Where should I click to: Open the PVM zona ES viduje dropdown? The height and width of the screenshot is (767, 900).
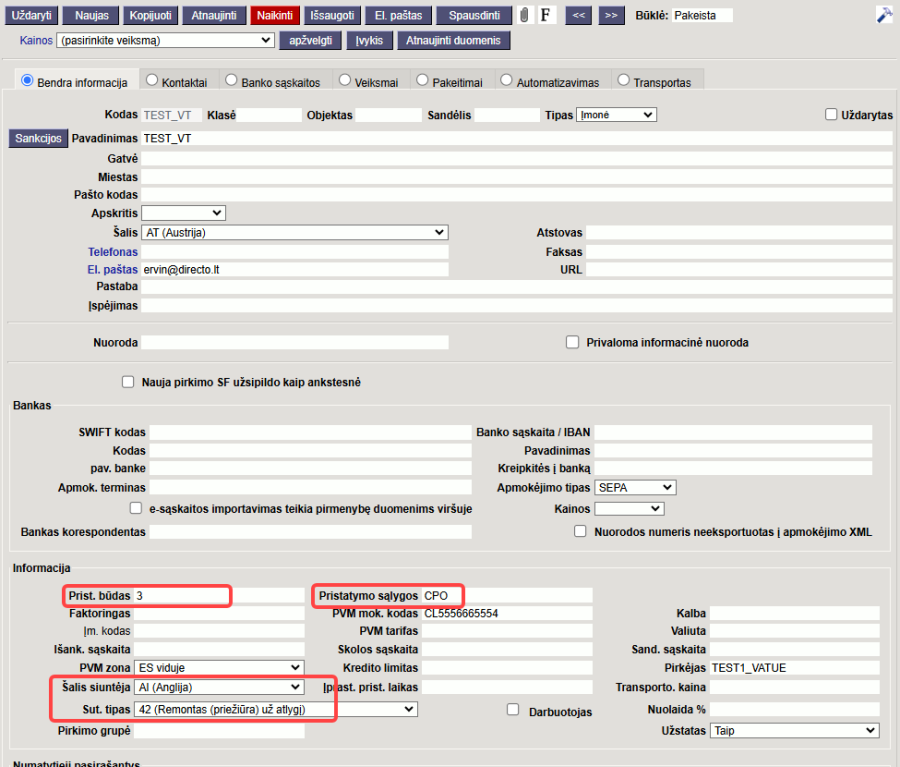pyautogui.click(x=219, y=668)
